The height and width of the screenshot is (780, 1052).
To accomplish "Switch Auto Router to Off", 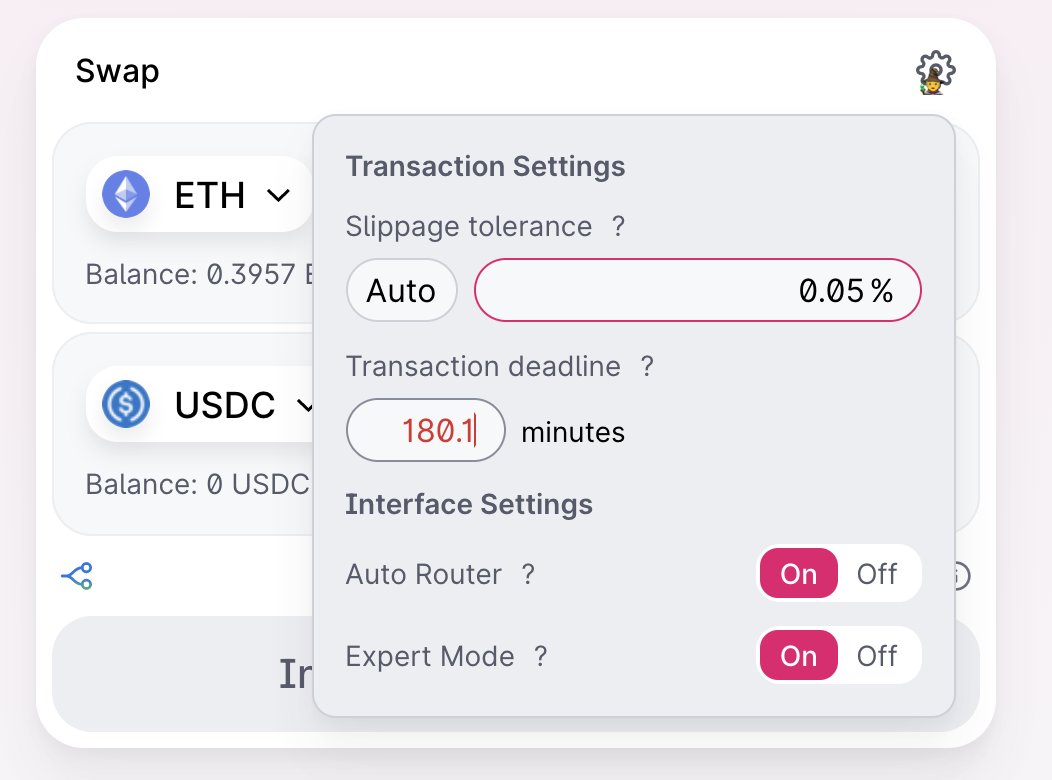I will click(878, 574).
